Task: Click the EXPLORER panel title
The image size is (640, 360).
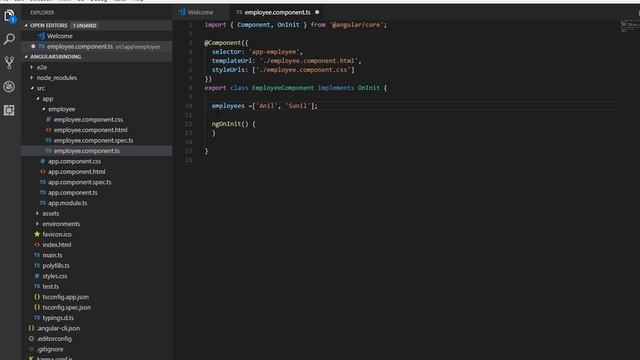Action: [42, 13]
